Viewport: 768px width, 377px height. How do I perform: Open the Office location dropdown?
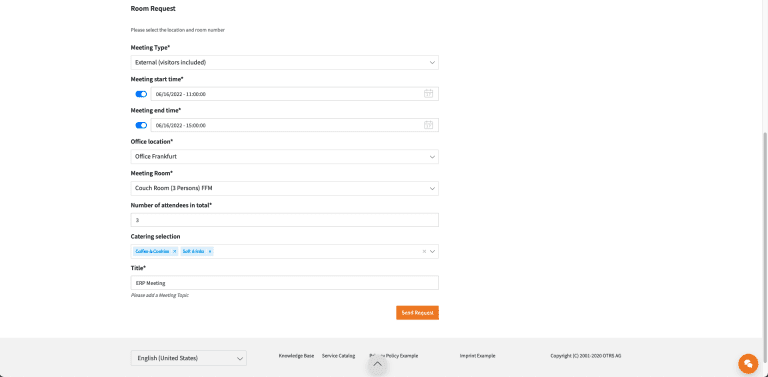[285, 157]
